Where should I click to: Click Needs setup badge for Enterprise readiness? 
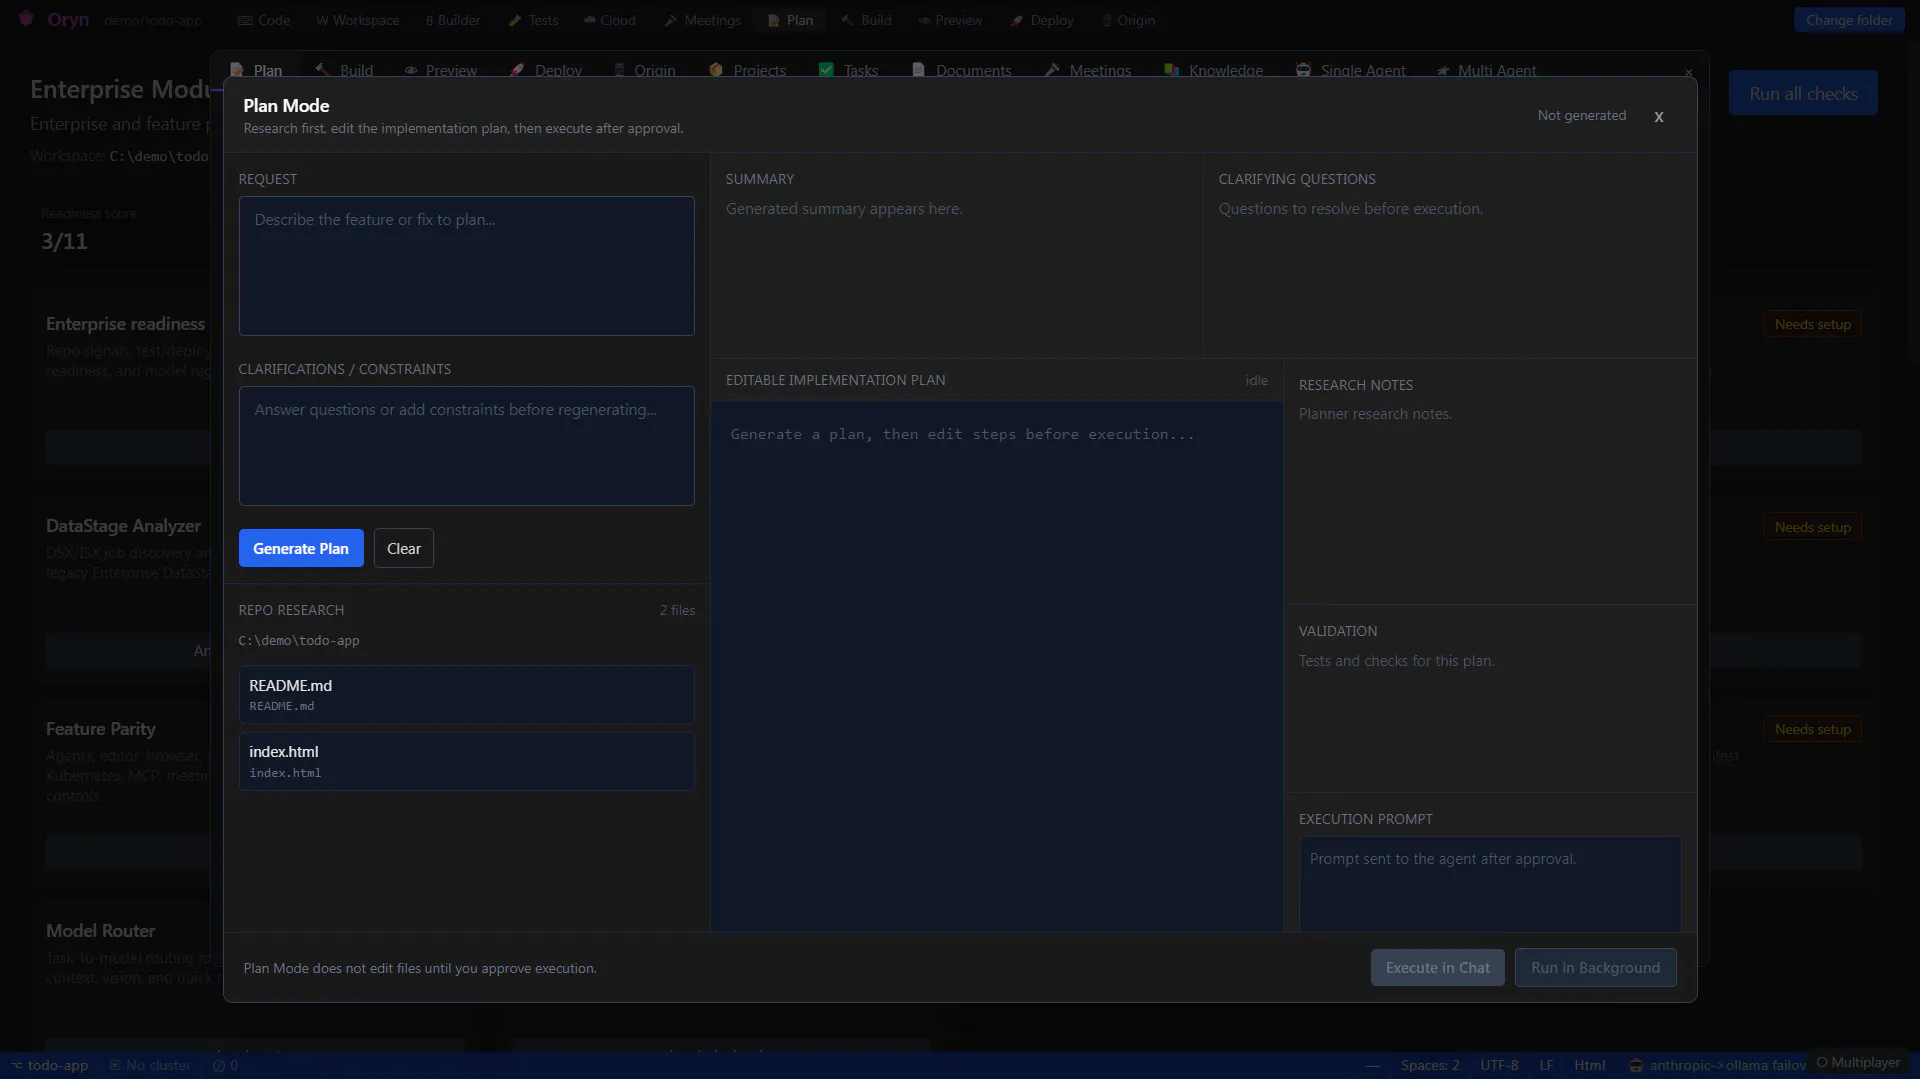pyautogui.click(x=1813, y=324)
